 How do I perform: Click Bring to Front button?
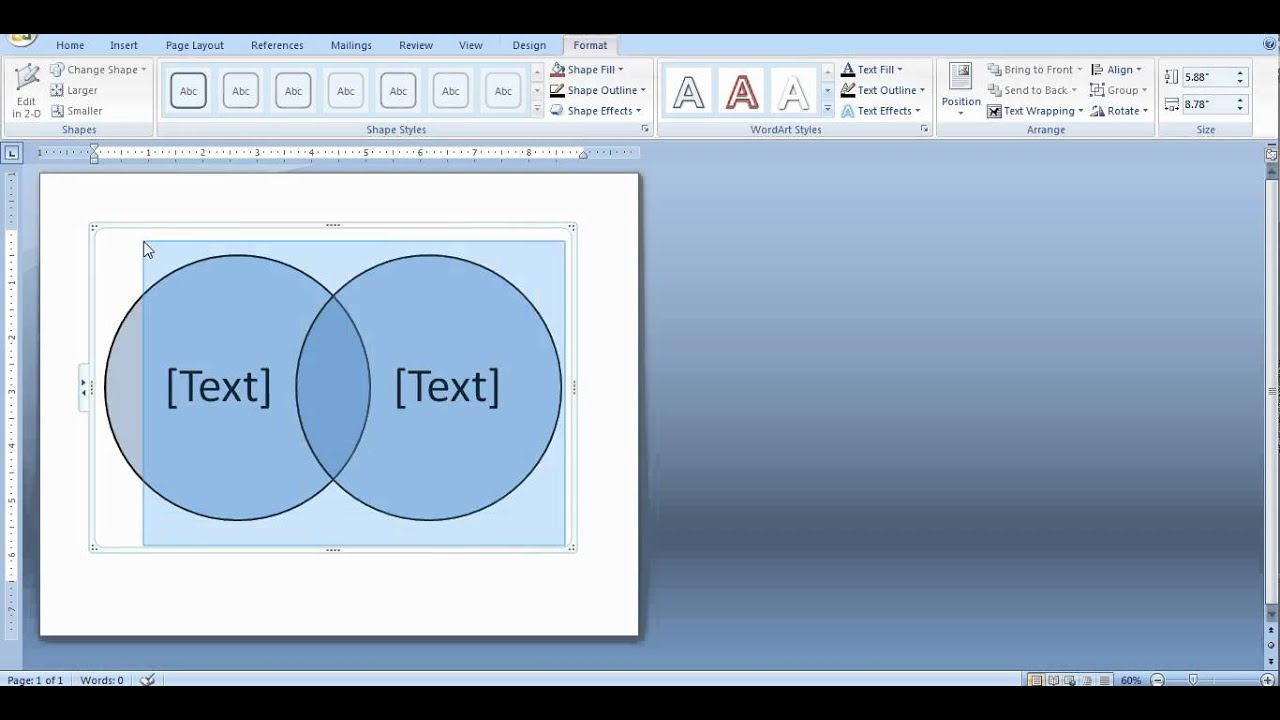(x=1035, y=69)
